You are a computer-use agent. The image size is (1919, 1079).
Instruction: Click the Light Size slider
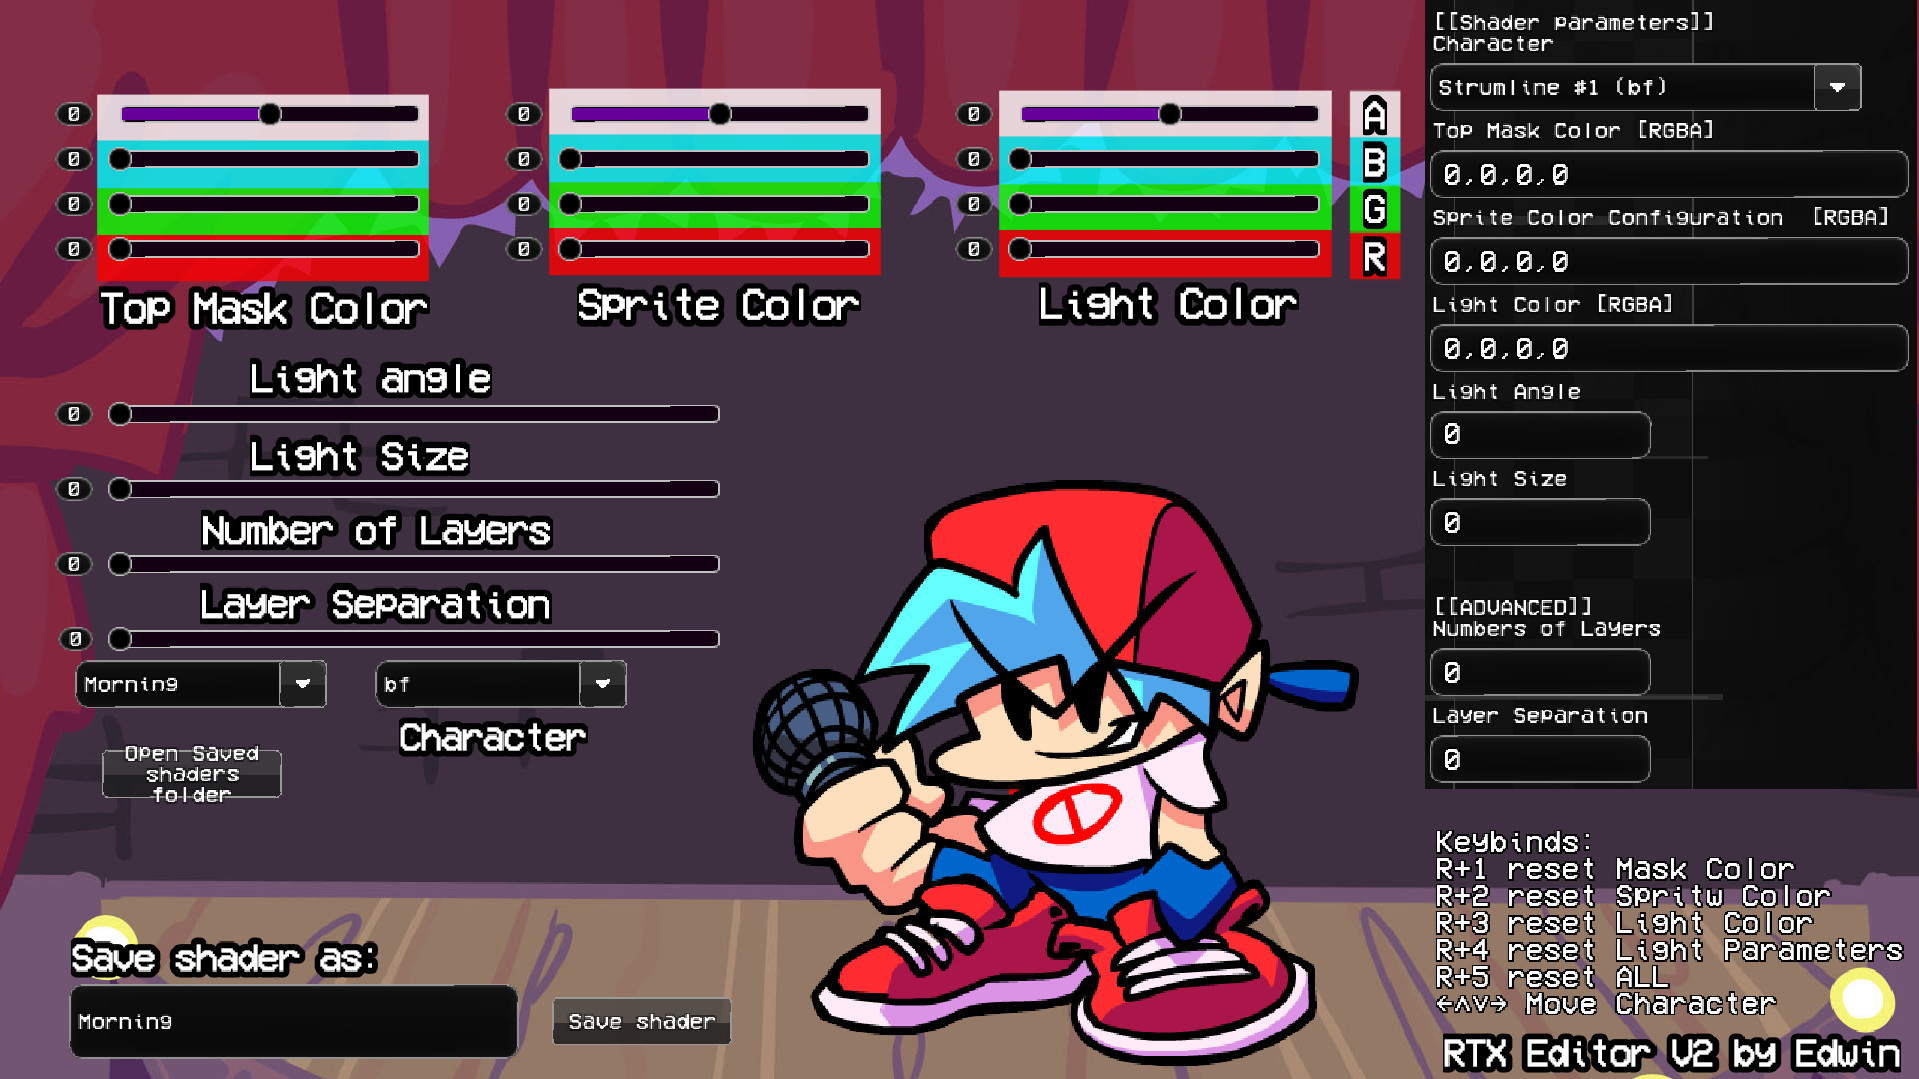(x=414, y=489)
